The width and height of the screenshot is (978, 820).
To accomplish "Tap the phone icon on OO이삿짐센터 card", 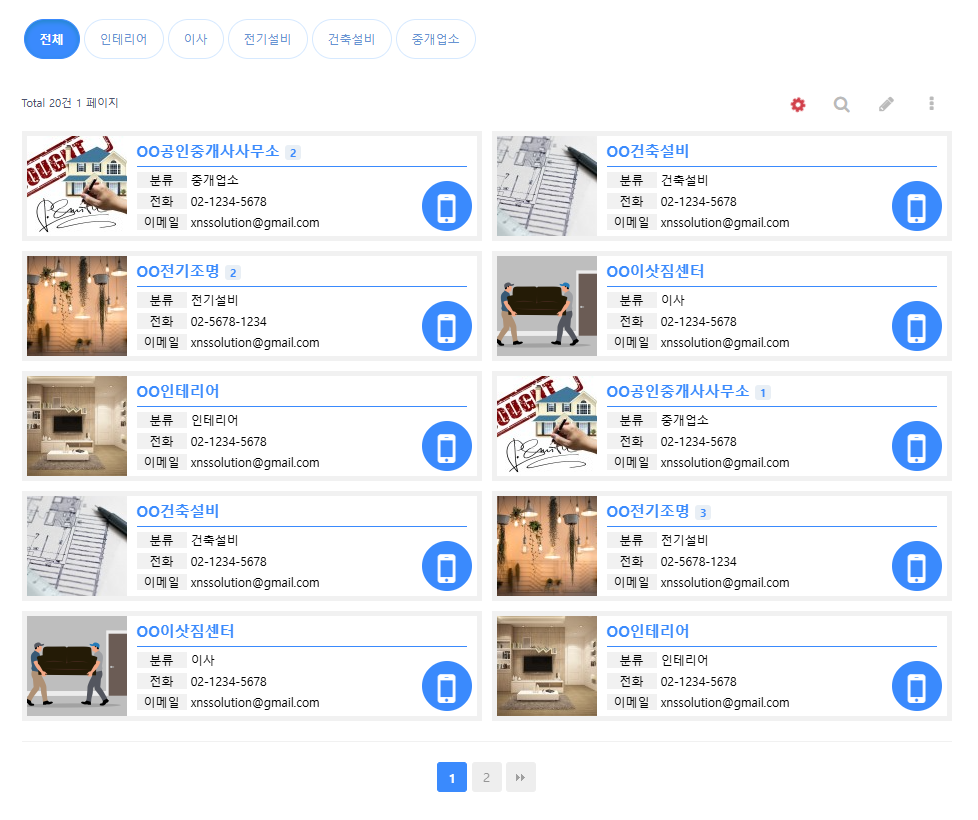I will [x=916, y=326].
